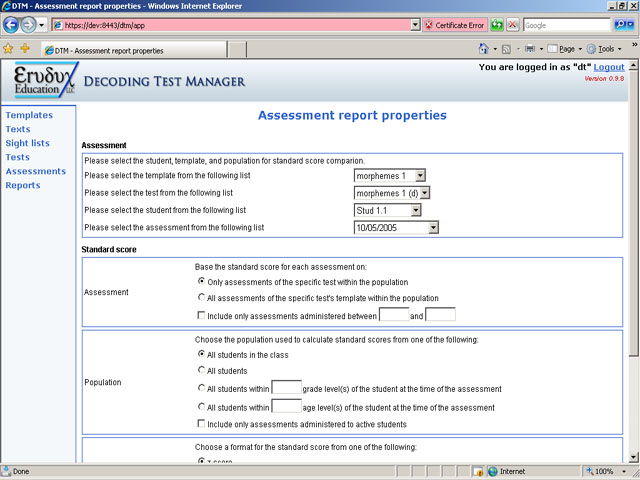Click the age level(s) number field

pos(287,406)
